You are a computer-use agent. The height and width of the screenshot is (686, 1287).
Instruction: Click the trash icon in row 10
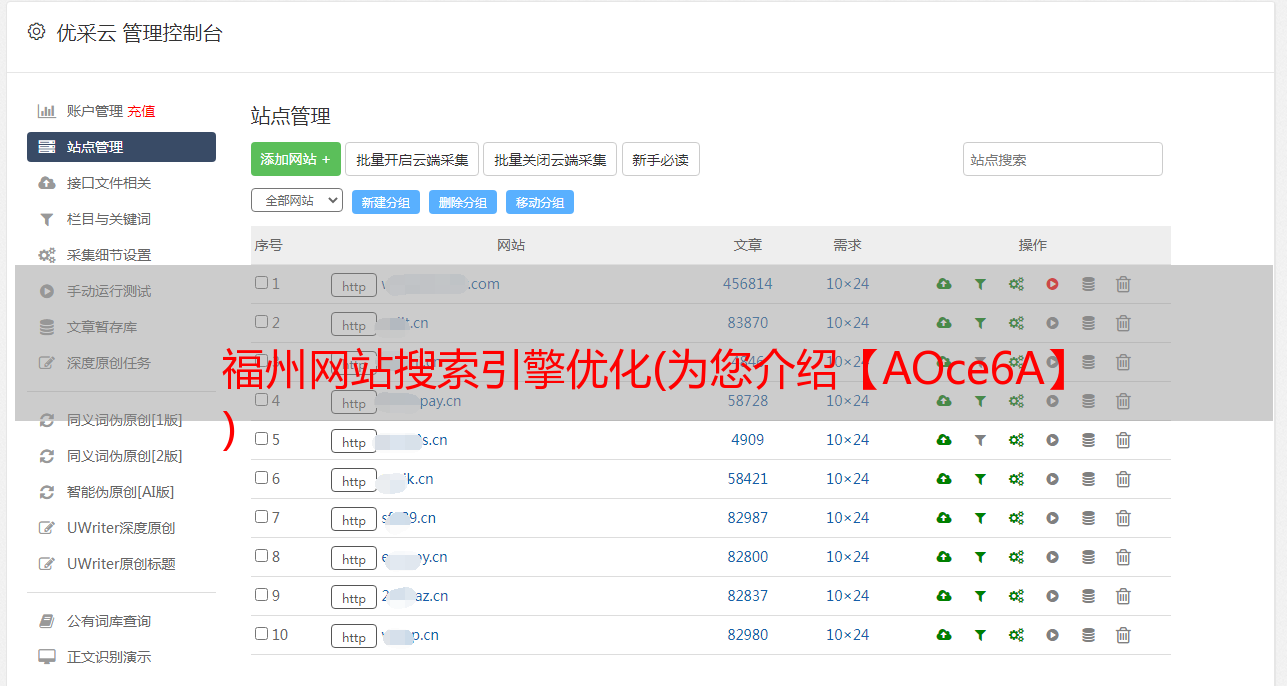(1123, 635)
